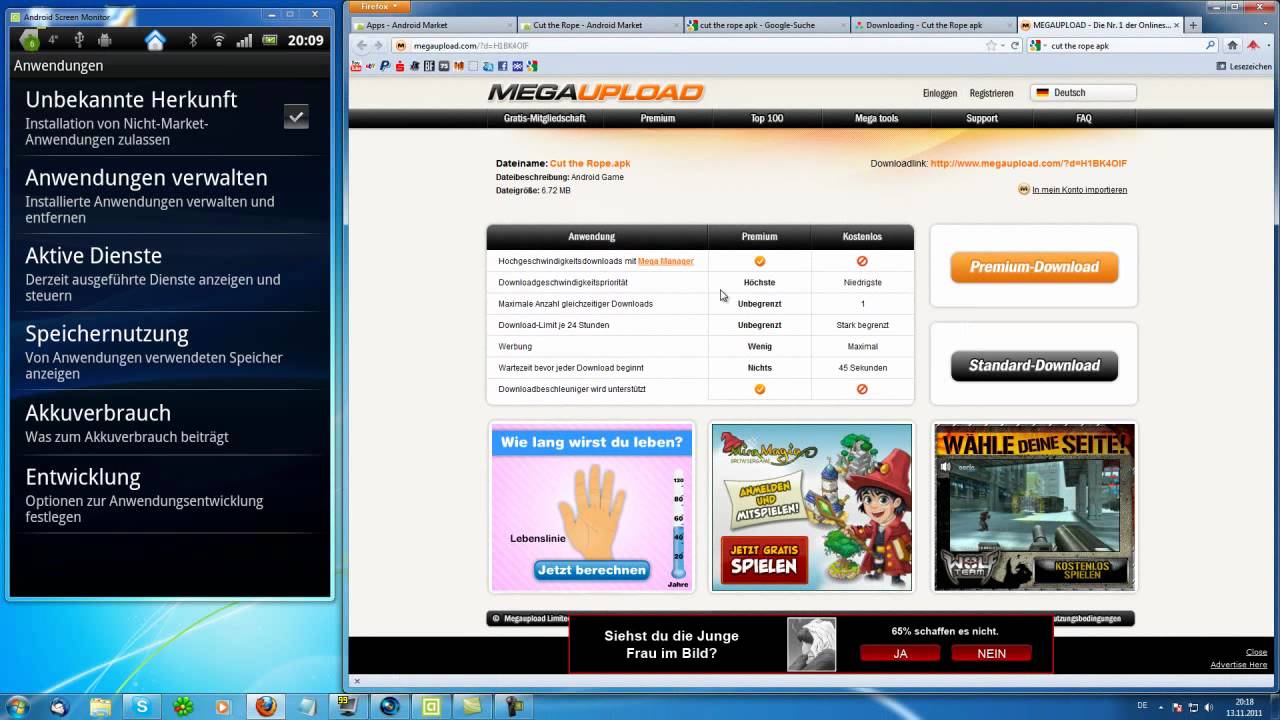Open ICQ flower icon in taskbar
This screenshot has width=1280, height=720.
183,706
